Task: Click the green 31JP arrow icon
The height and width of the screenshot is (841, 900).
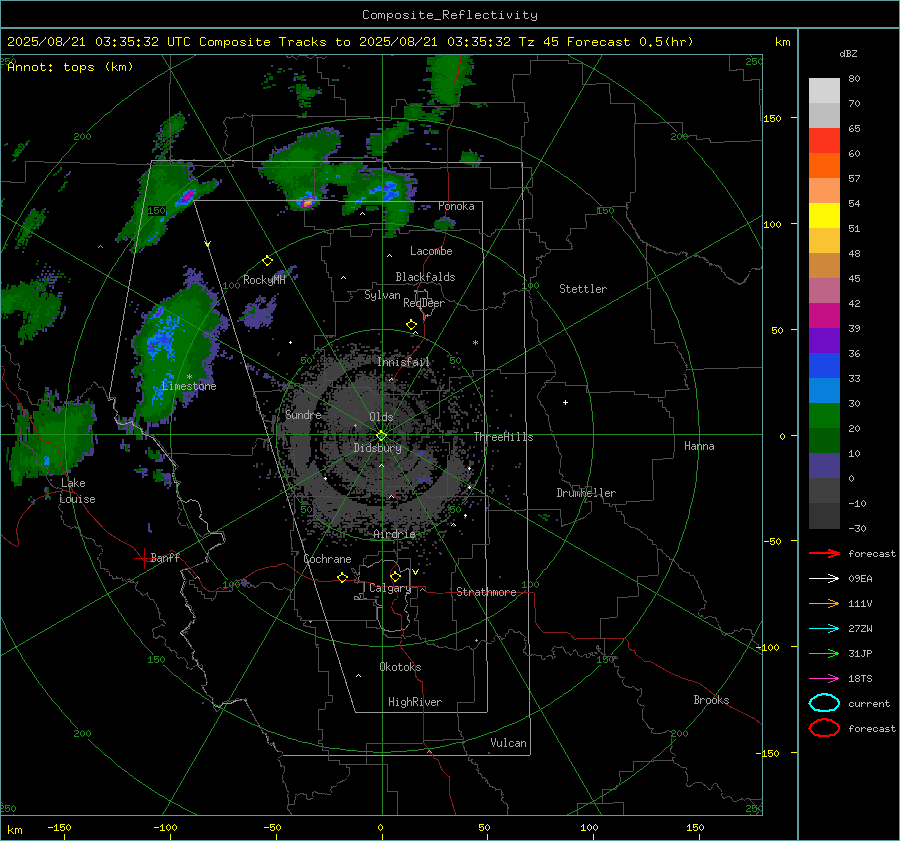Action: tap(824, 653)
